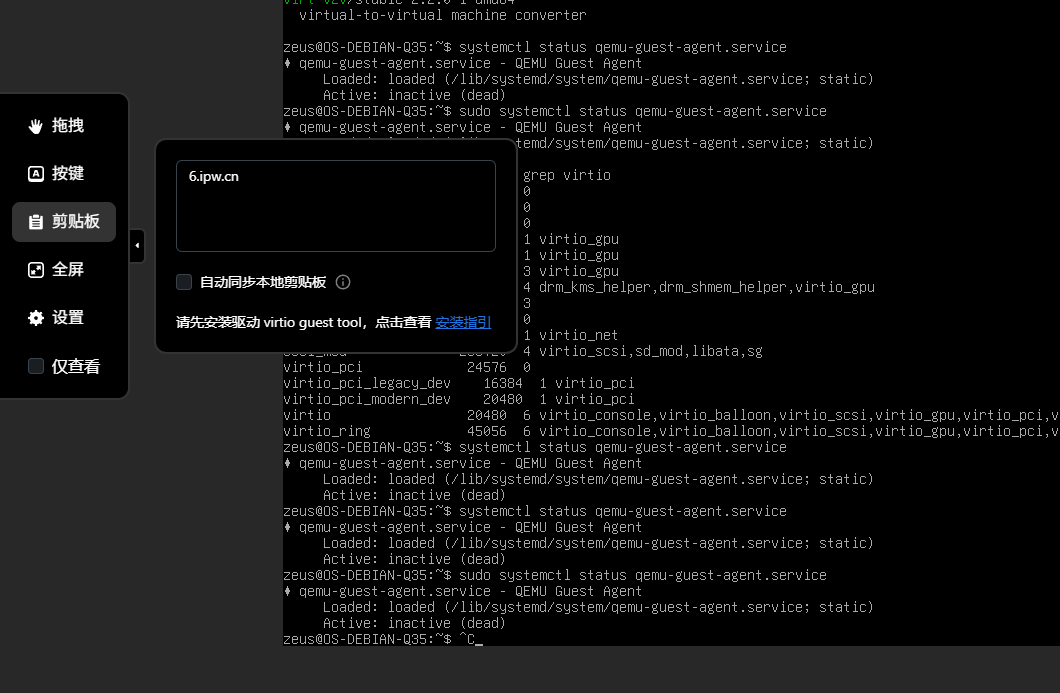Click the terminal's last prompt line showing ^C

[x=380, y=639]
